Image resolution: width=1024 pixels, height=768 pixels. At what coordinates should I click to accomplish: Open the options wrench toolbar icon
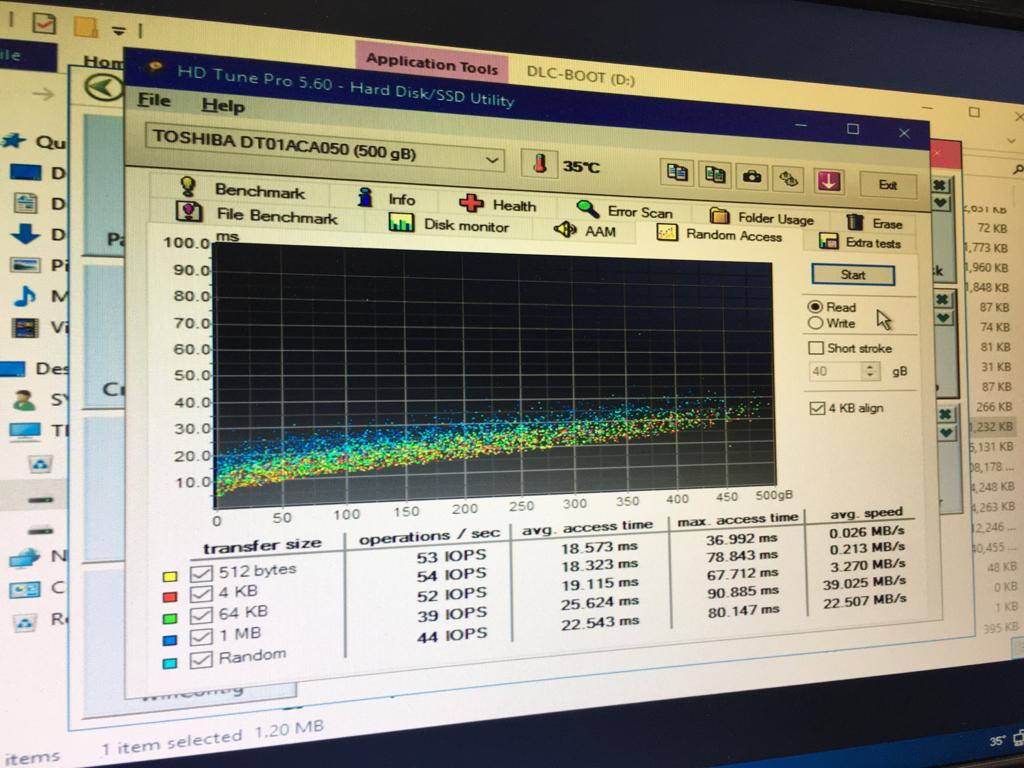coord(789,178)
